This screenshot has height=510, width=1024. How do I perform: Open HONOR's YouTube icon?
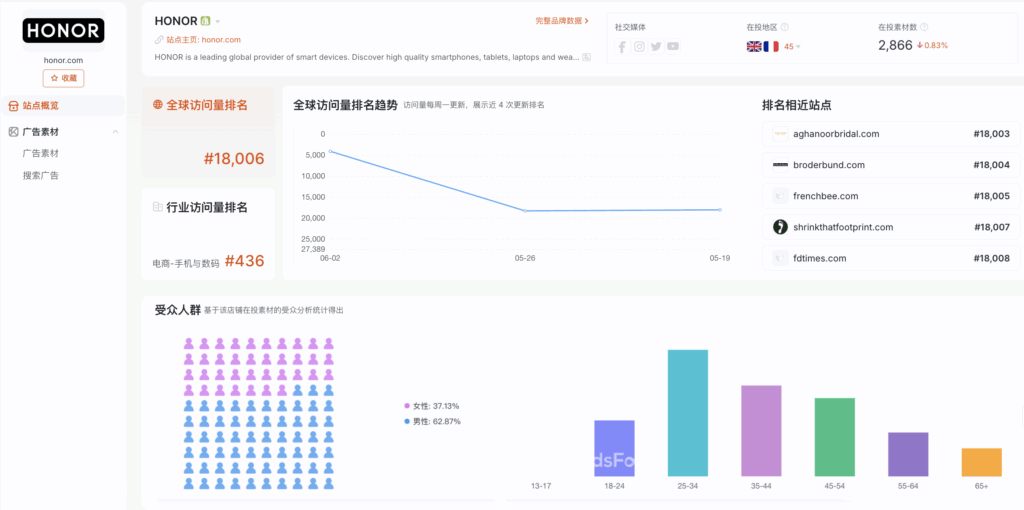click(673, 46)
